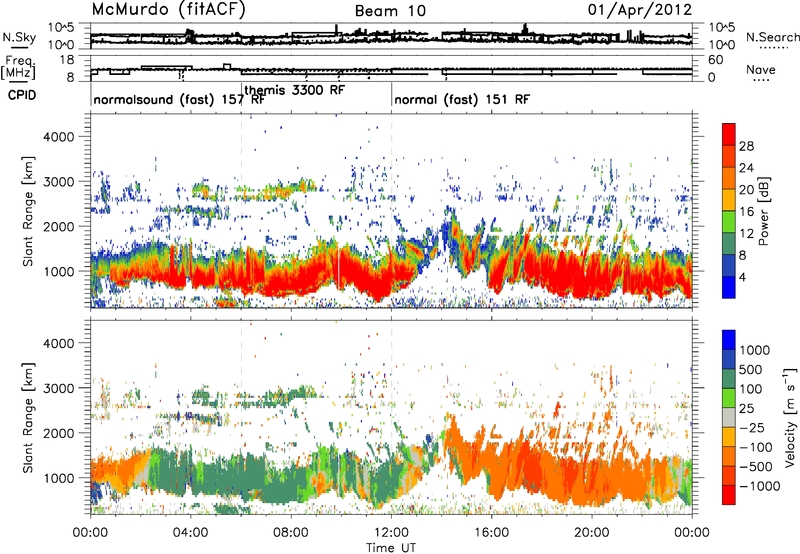Click the dark blue top segment of Velocity colorbar
This screenshot has height=554, width=800.
pyautogui.click(x=729, y=340)
